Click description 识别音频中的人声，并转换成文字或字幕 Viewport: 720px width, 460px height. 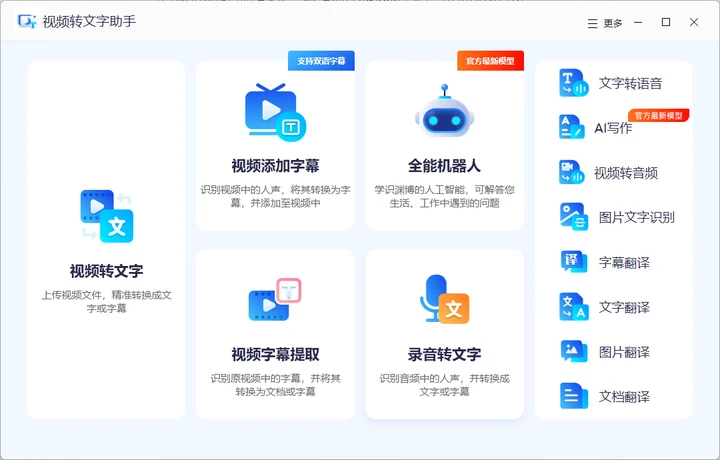(444, 385)
